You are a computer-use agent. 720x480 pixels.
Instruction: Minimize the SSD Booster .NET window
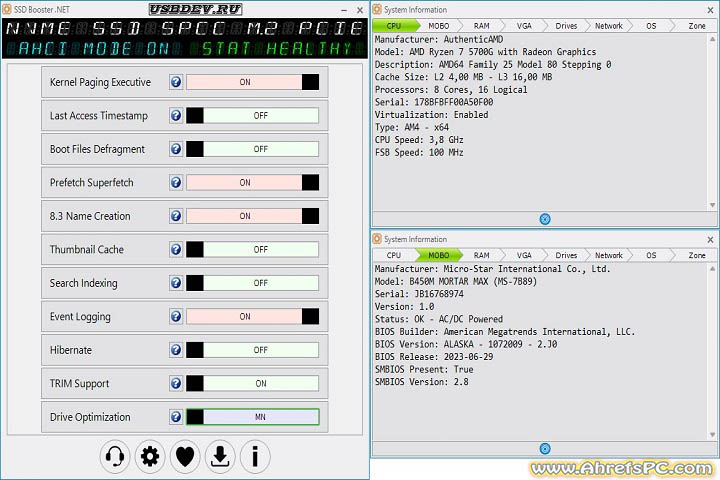coord(344,10)
